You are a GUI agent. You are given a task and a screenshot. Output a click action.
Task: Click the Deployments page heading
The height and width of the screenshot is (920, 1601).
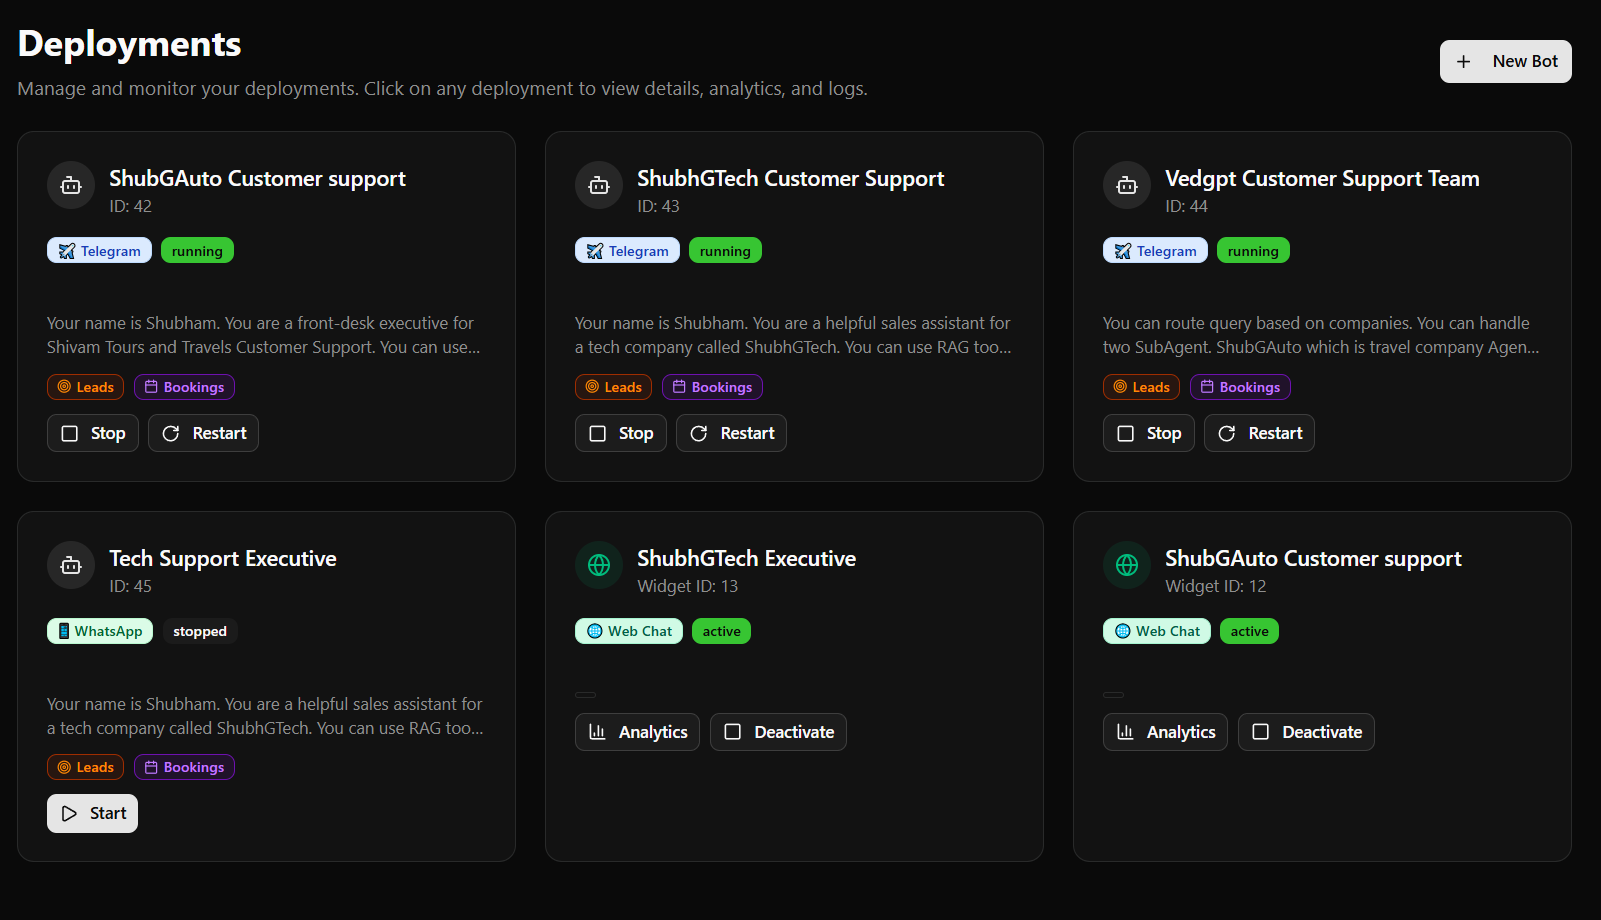point(129,44)
